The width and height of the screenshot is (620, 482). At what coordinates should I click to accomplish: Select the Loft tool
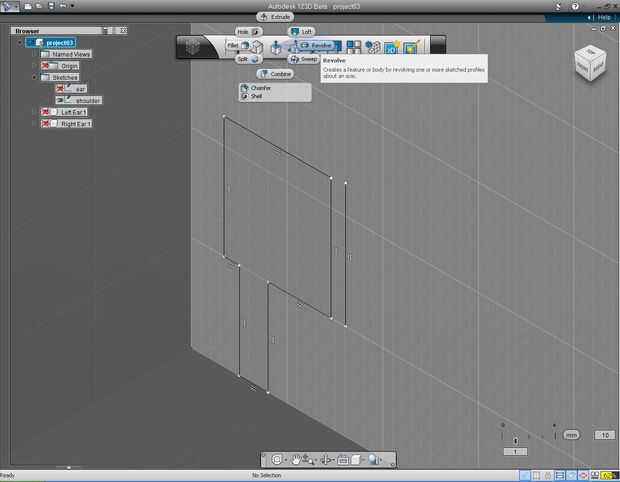(x=302, y=32)
